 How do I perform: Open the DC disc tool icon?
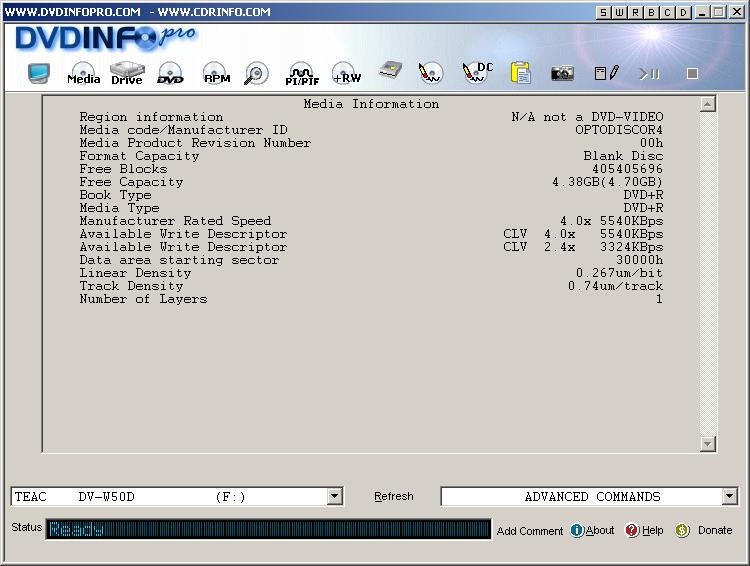[477, 72]
